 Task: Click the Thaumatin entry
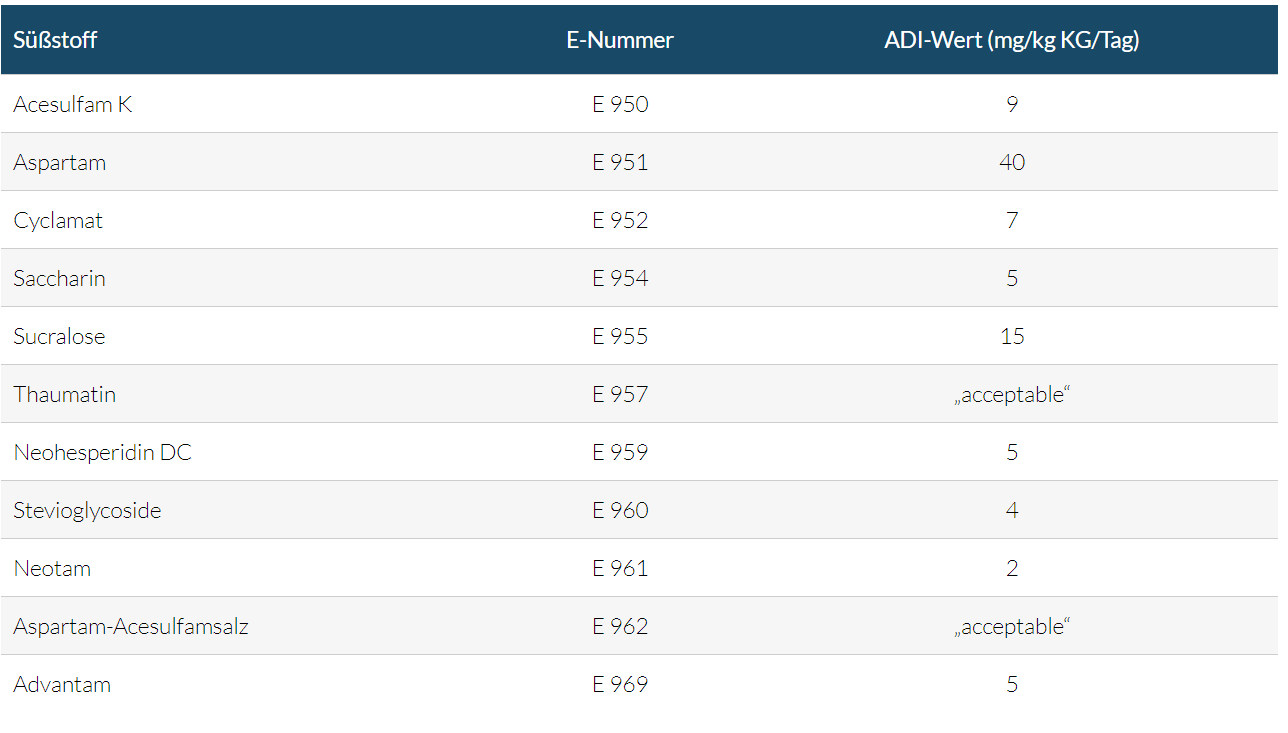64,394
